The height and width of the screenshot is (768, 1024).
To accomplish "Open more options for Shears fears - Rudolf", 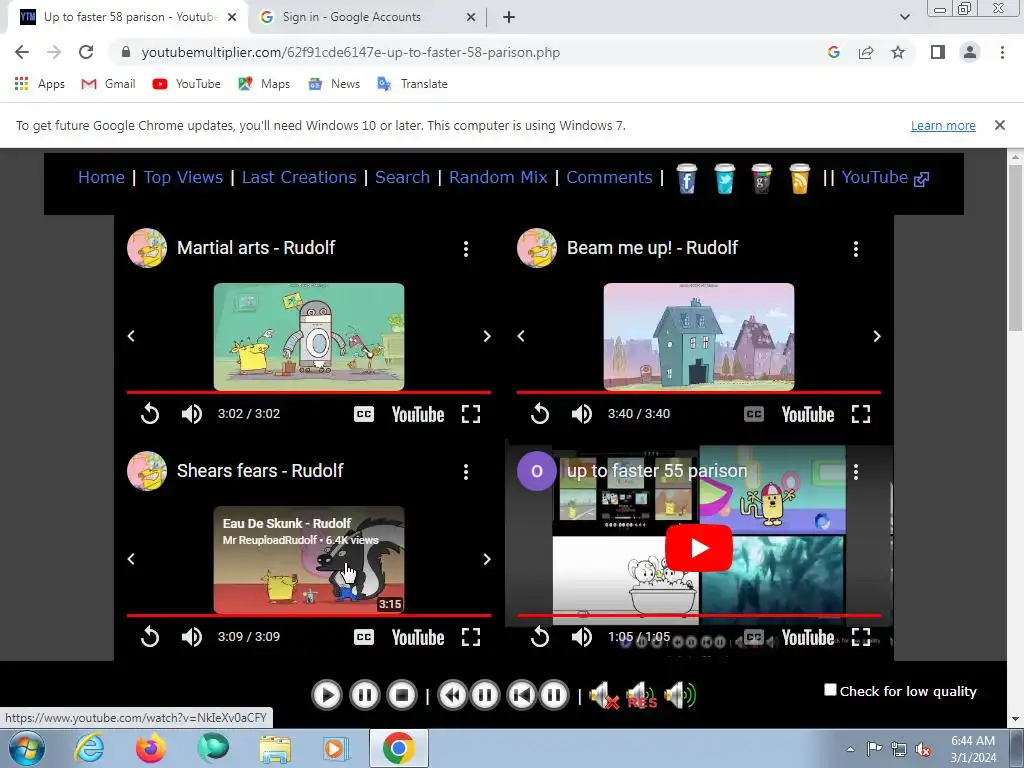I will pos(466,472).
